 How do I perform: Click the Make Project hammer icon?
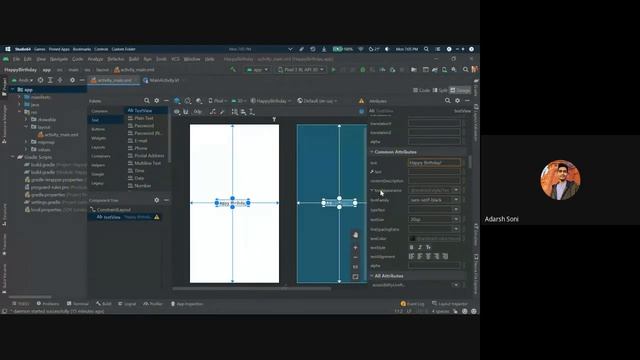[233, 70]
